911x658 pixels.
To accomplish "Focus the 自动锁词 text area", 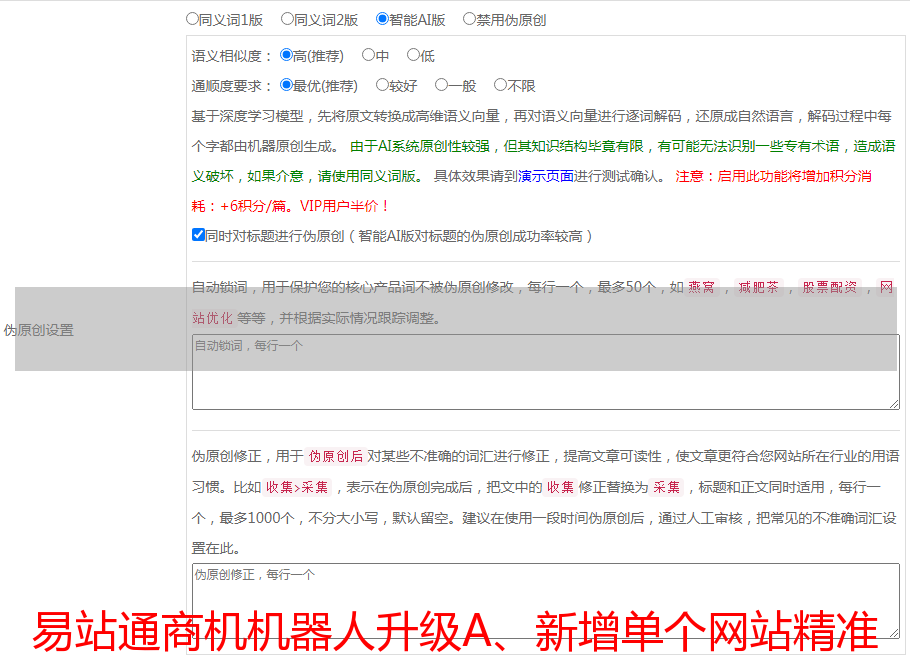I will click(546, 372).
